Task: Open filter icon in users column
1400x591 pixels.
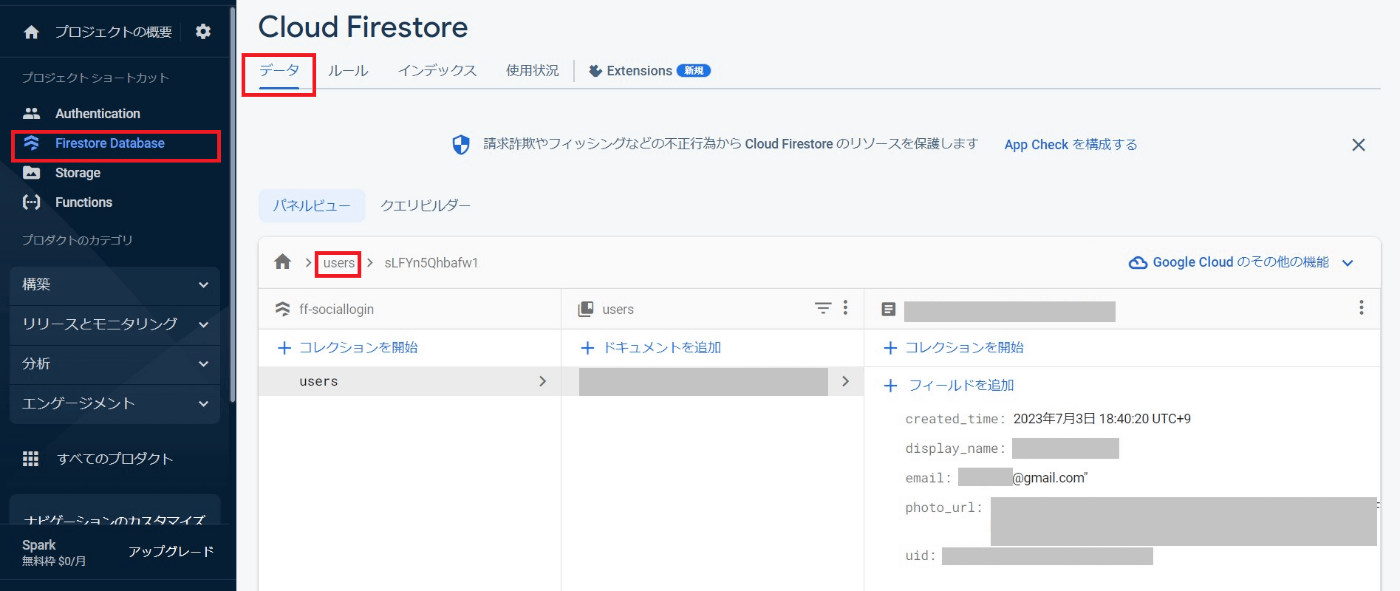Action: pos(823,308)
